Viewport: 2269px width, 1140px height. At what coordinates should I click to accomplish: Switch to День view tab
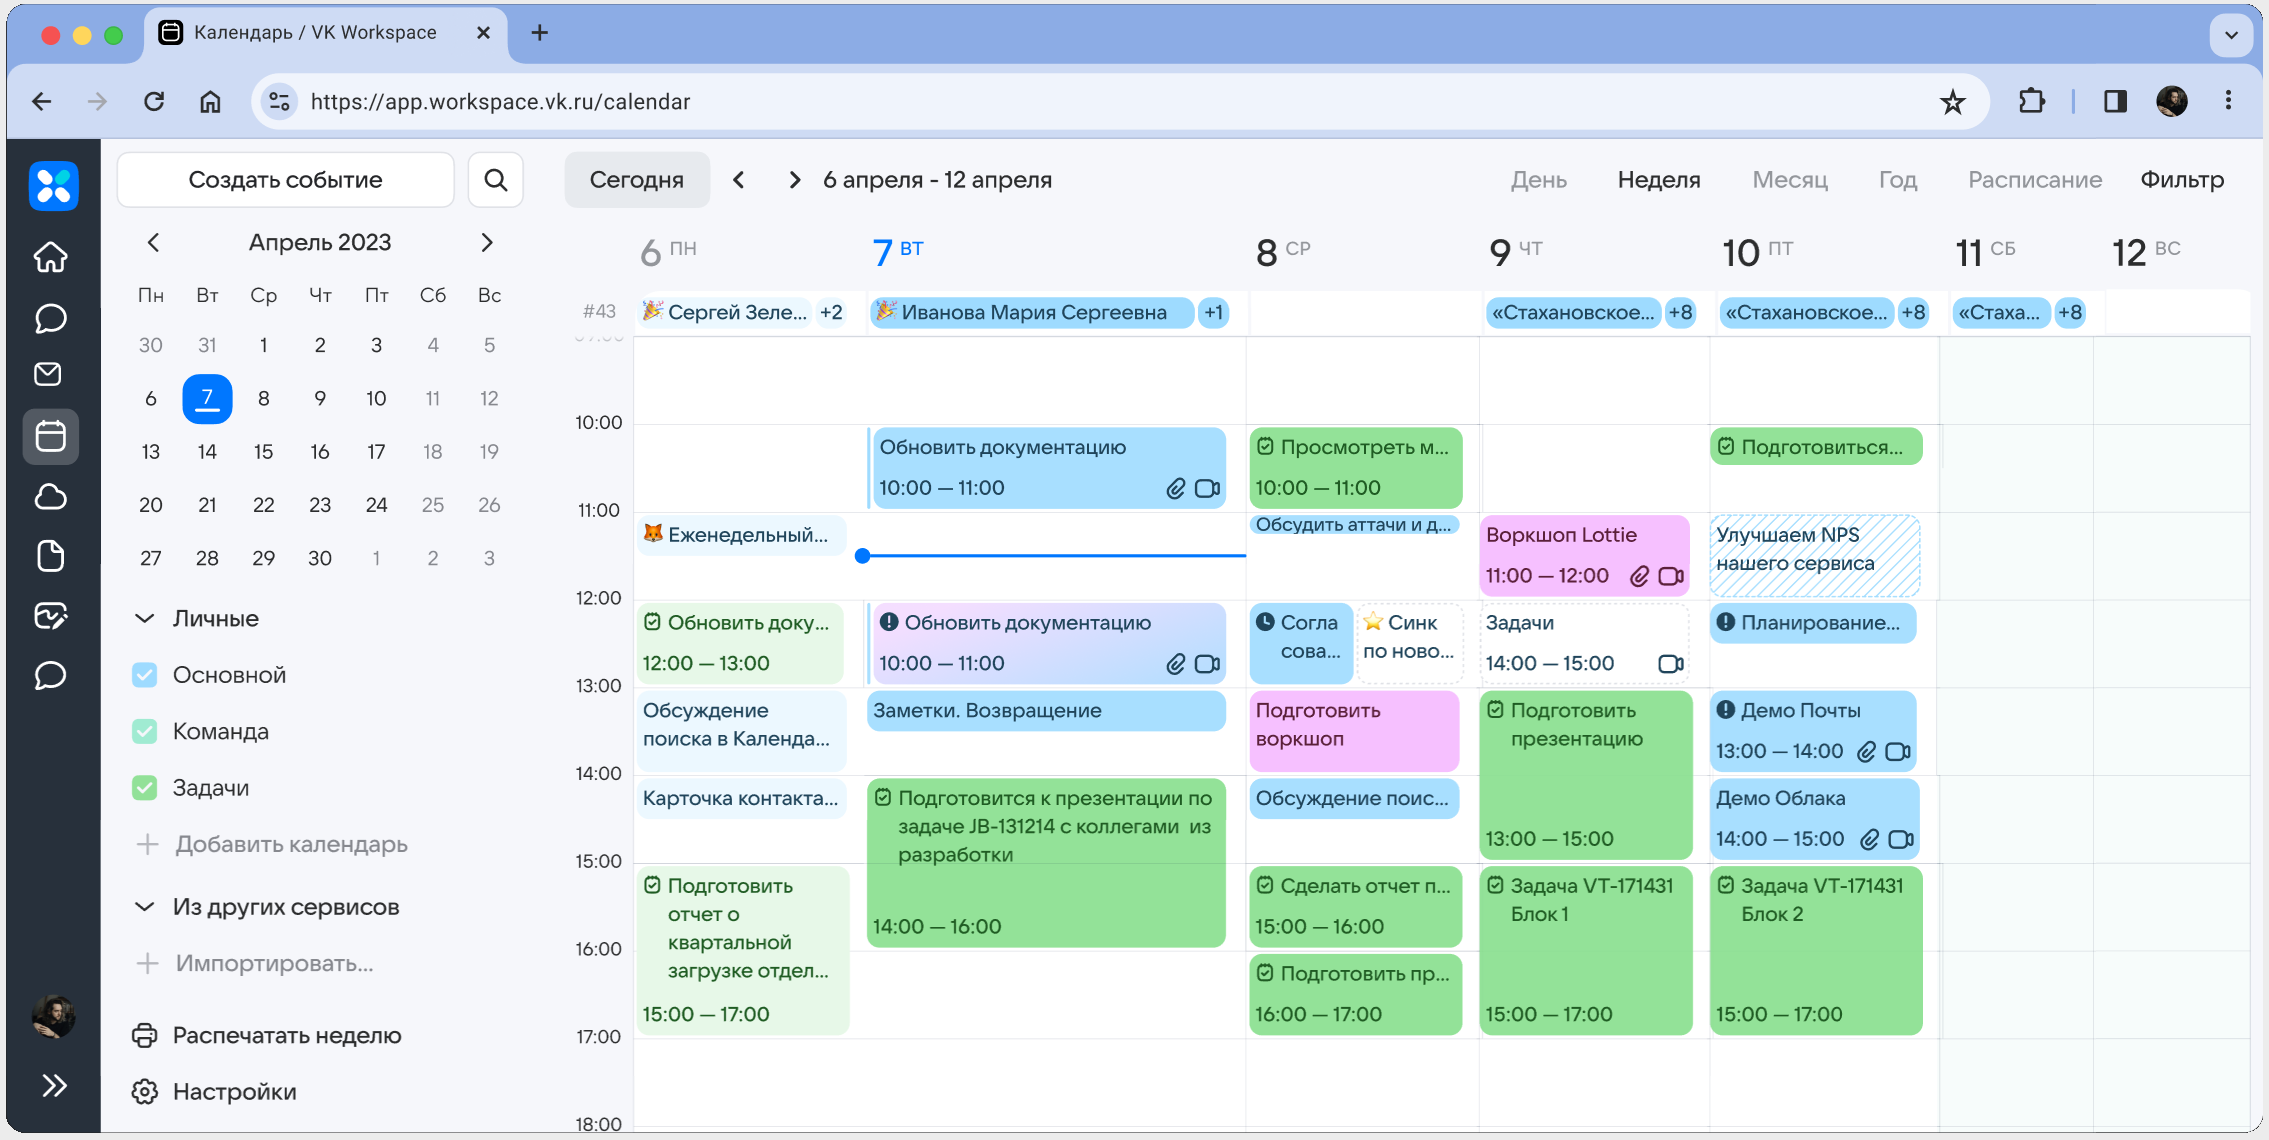(x=1538, y=180)
